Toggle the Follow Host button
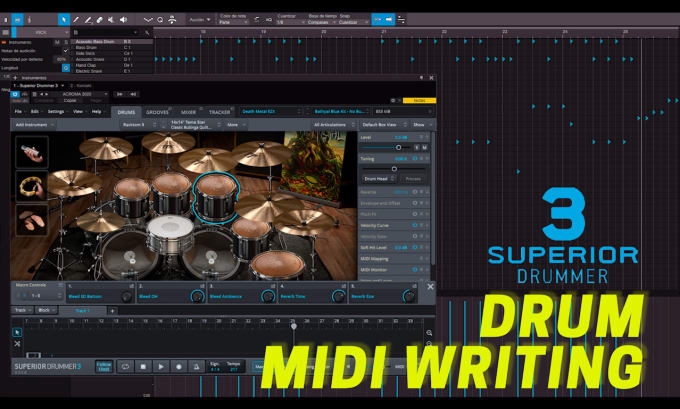This screenshot has height=409, width=680. (104, 366)
